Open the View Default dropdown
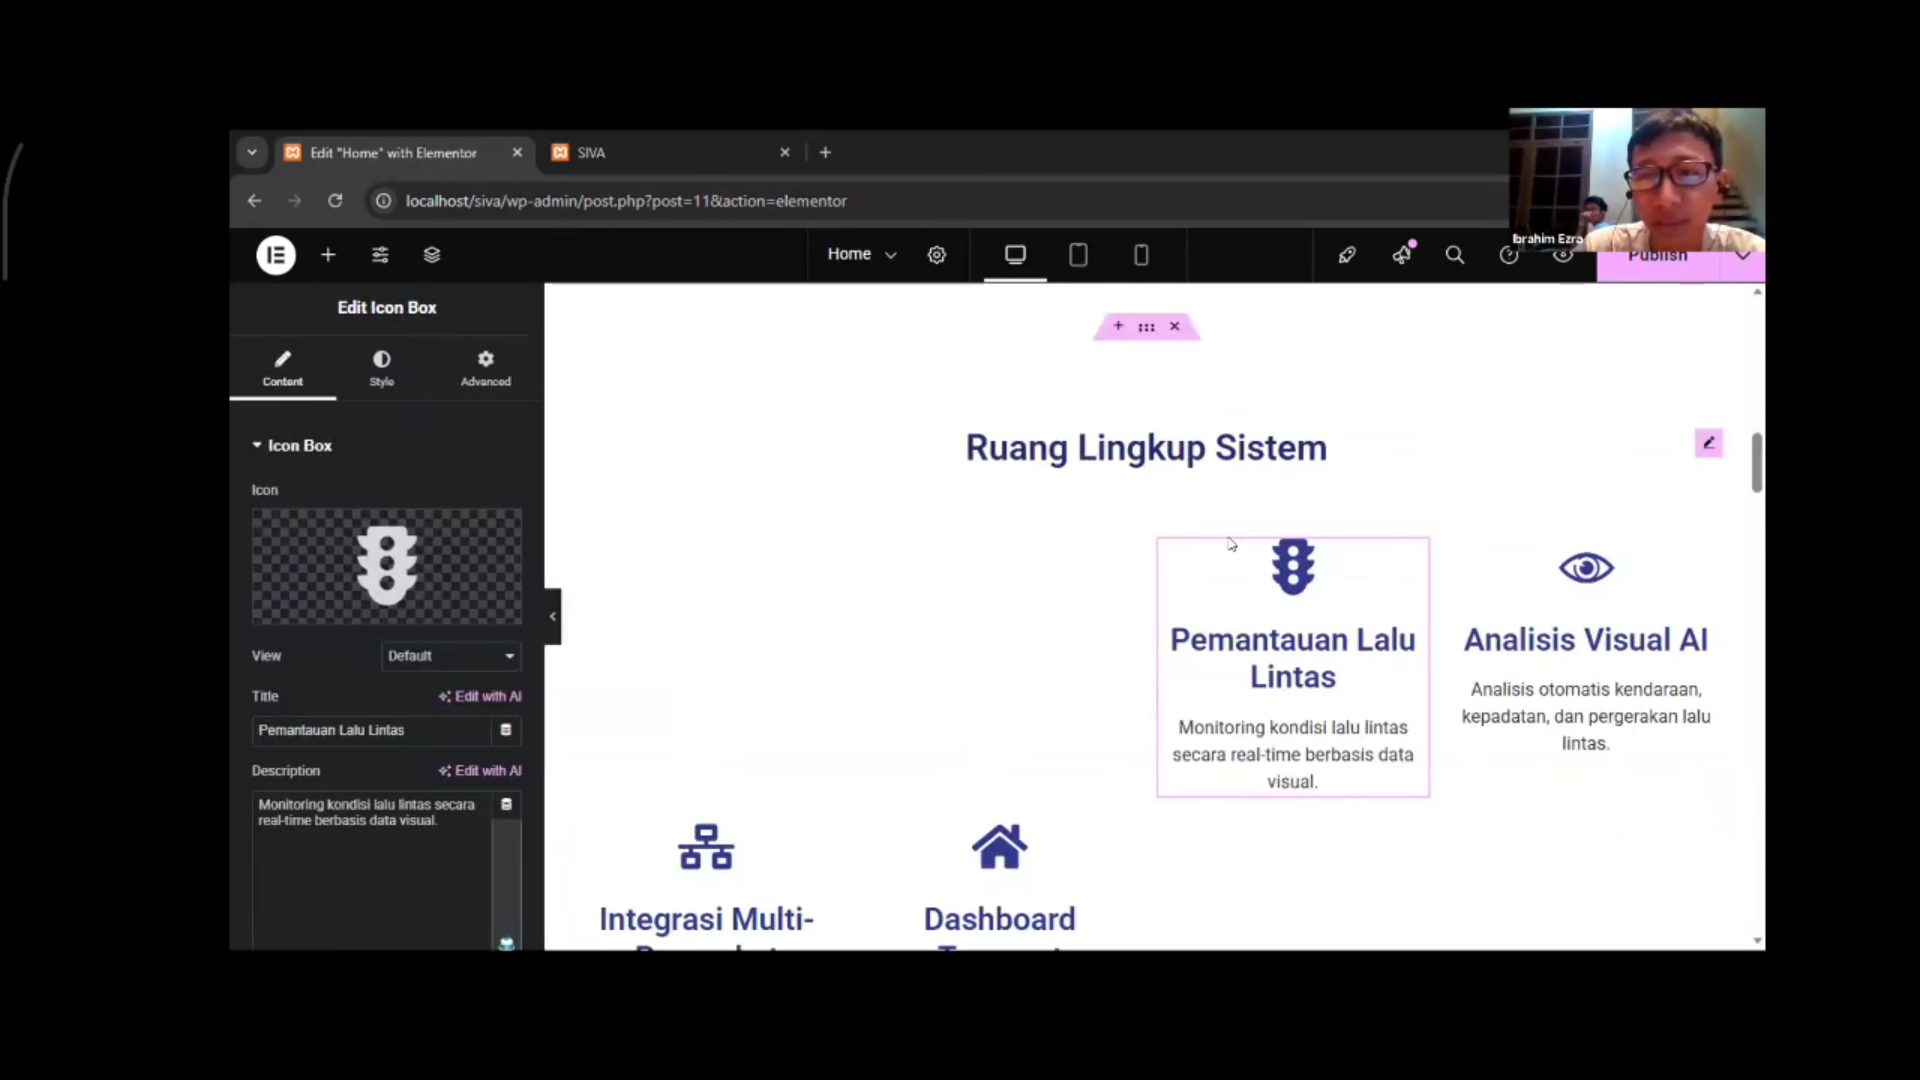This screenshot has height=1080, width=1920. [451, 656]
